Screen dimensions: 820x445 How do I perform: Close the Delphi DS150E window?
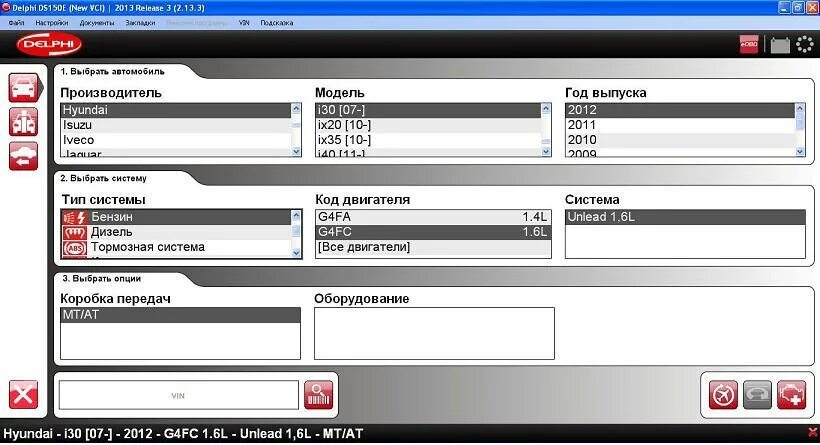[812, 7]
